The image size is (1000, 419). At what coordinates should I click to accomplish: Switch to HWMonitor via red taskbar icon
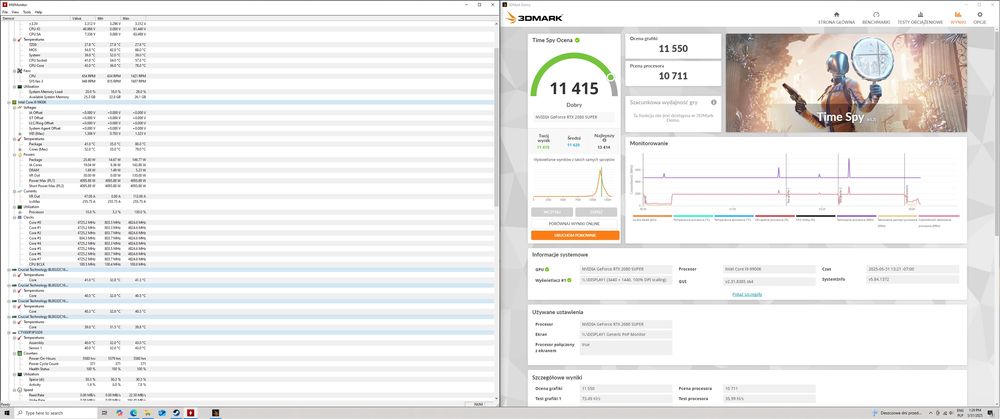[x=190, y=413]
